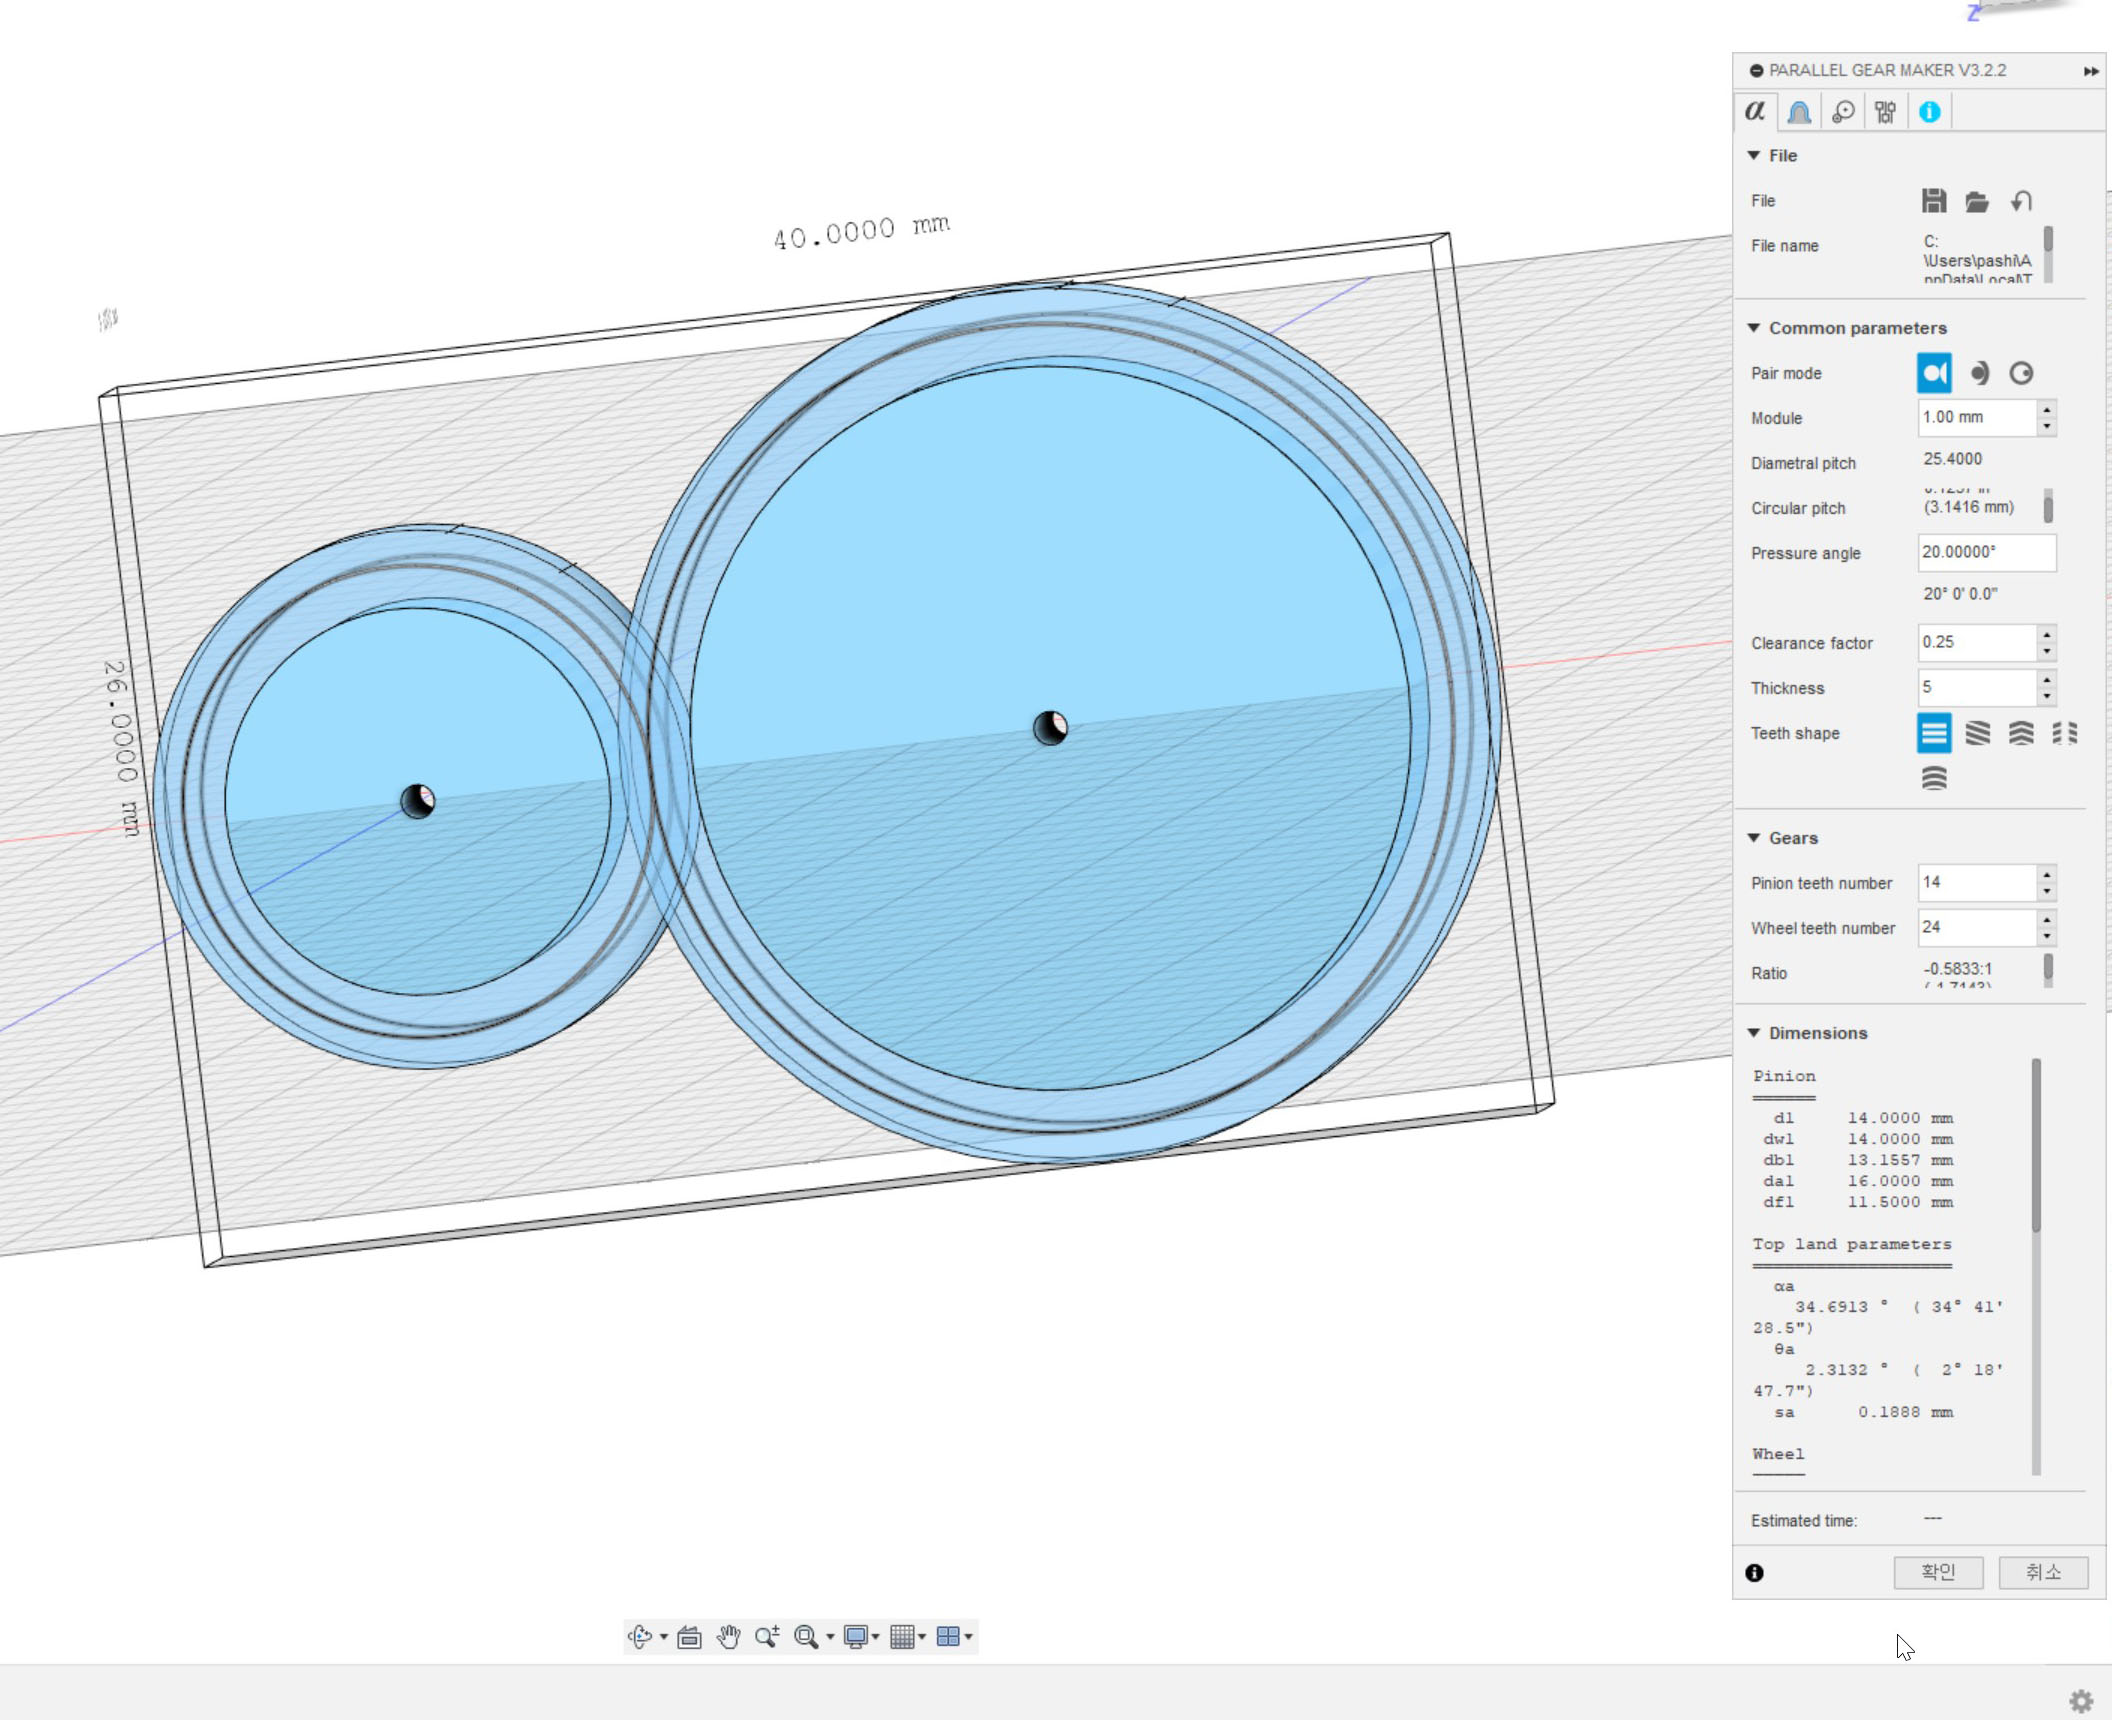Click the Pressure angle input field
This screenshot has width=2112, height=1720.
(x=1986, y=553)
